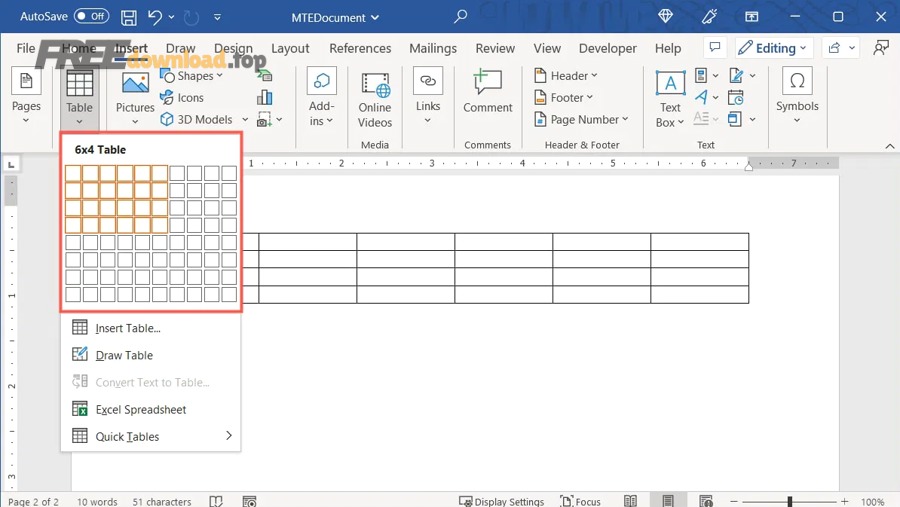Click the Chart bar graph icon
The image size is (900, 507).
pyautogui.click(x=265, y=97)
